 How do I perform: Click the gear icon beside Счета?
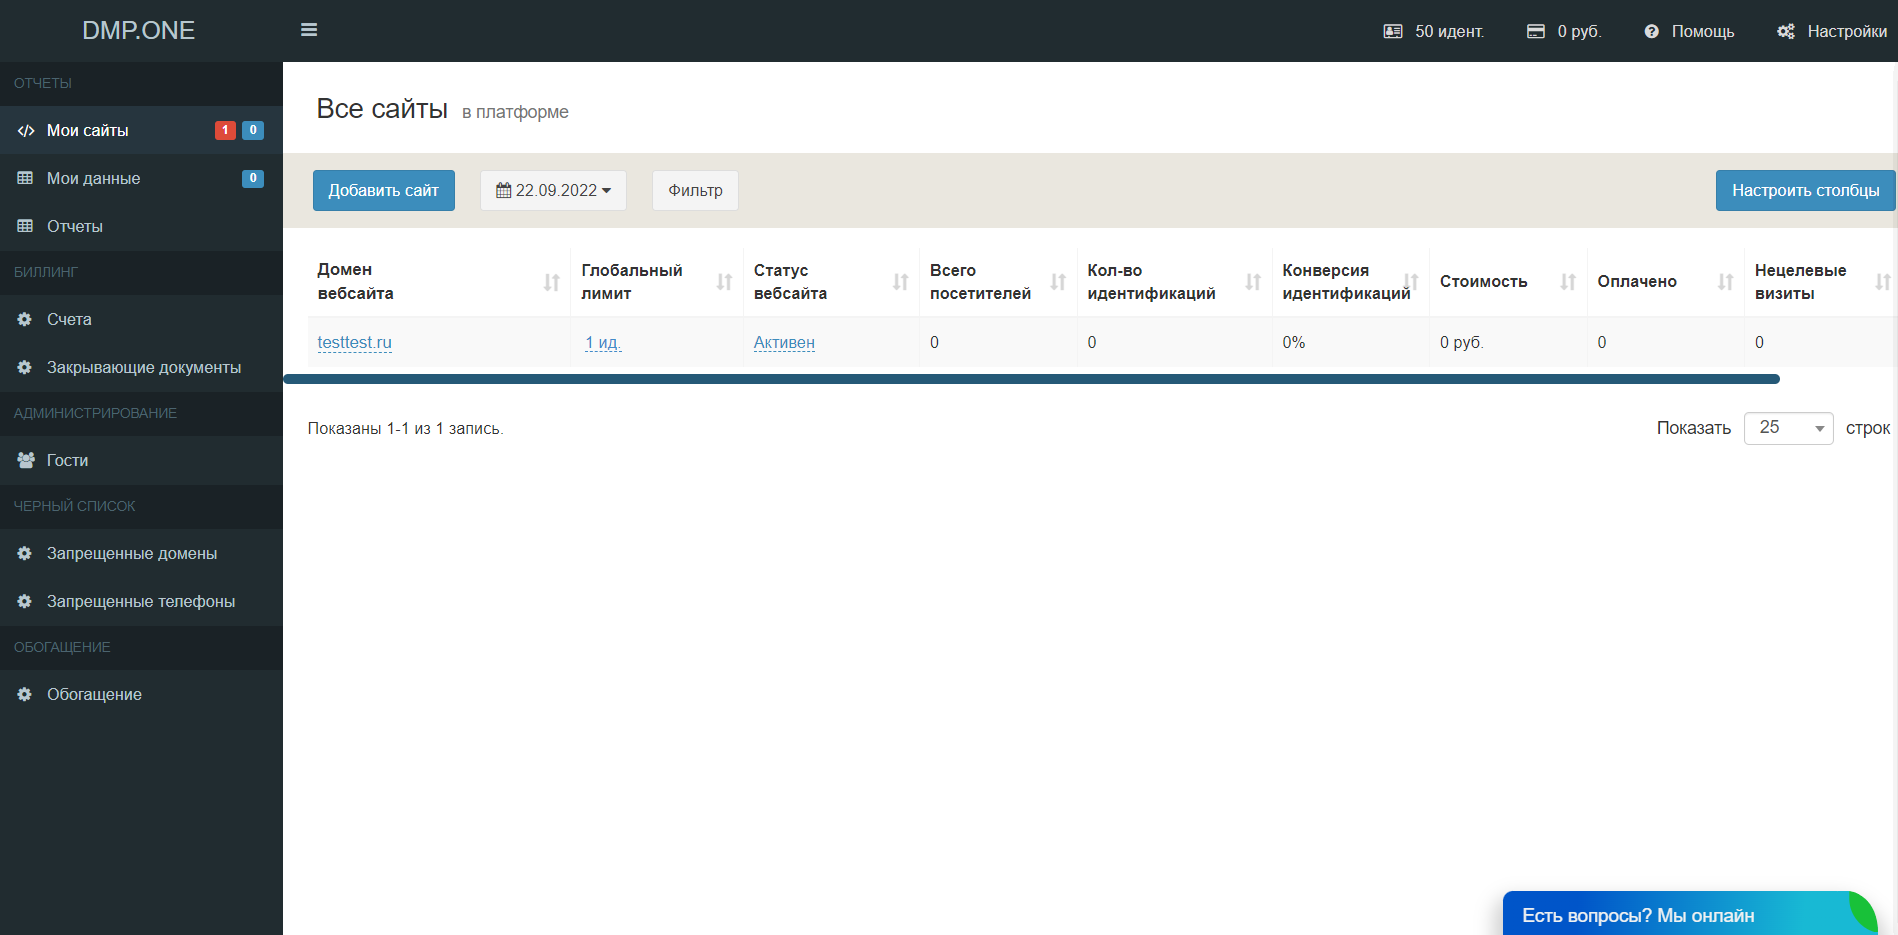click(x=25, y=319)
